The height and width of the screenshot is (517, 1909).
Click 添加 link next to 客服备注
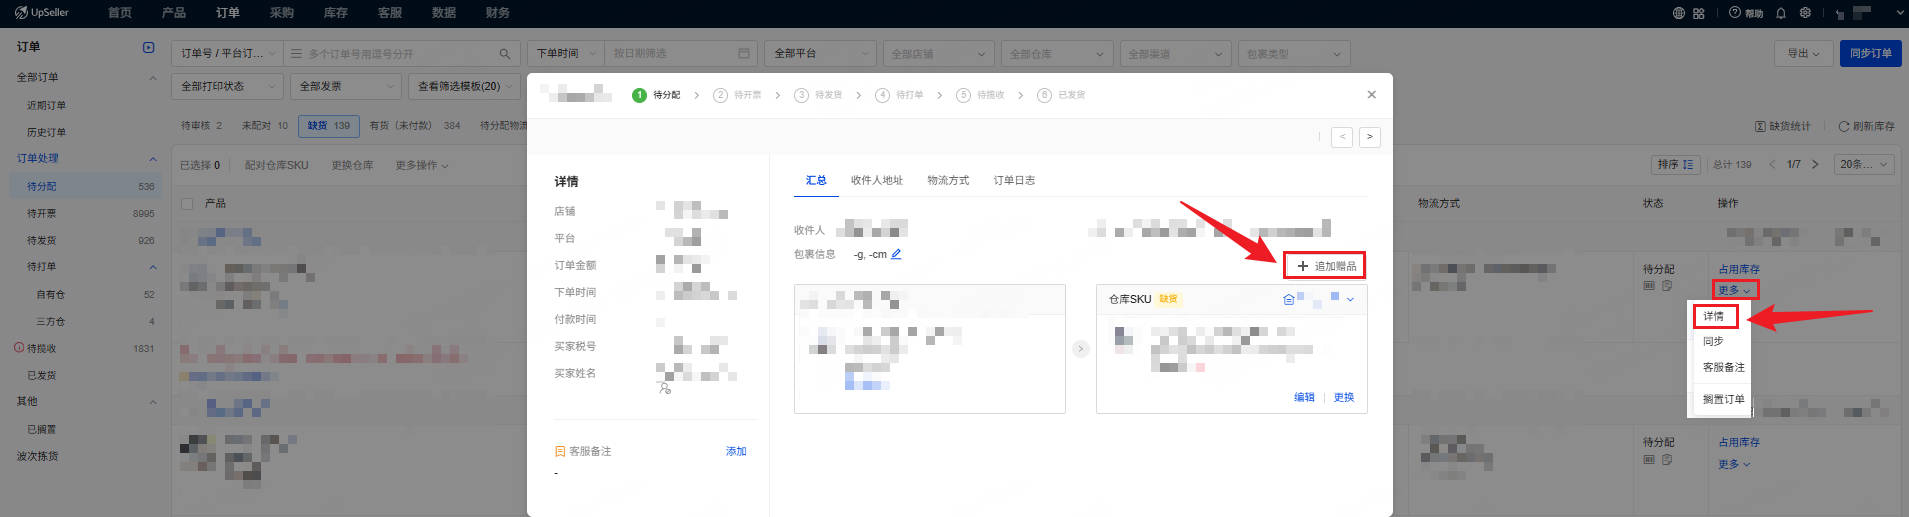pyautogui.click(x=736, y=452)
